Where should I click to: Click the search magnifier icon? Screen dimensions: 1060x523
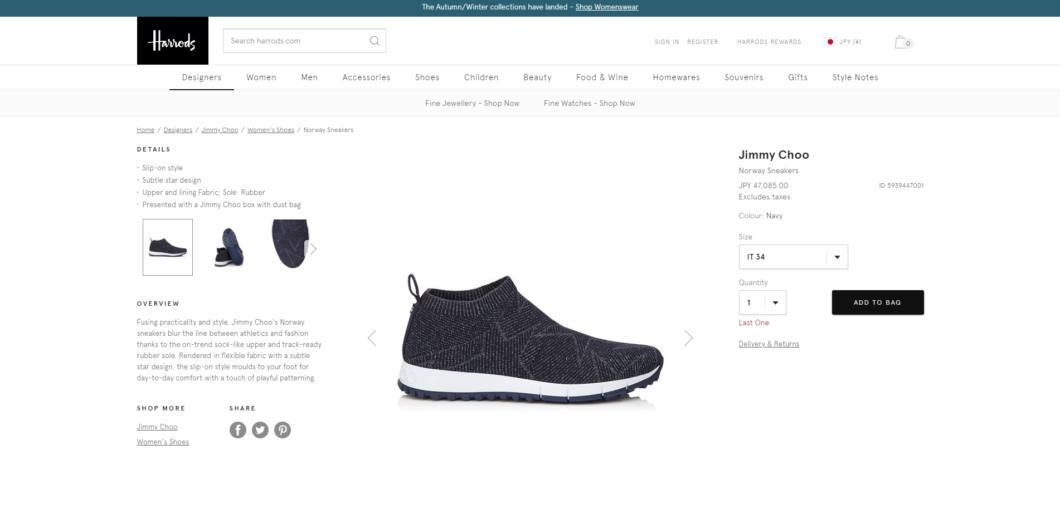375,41
